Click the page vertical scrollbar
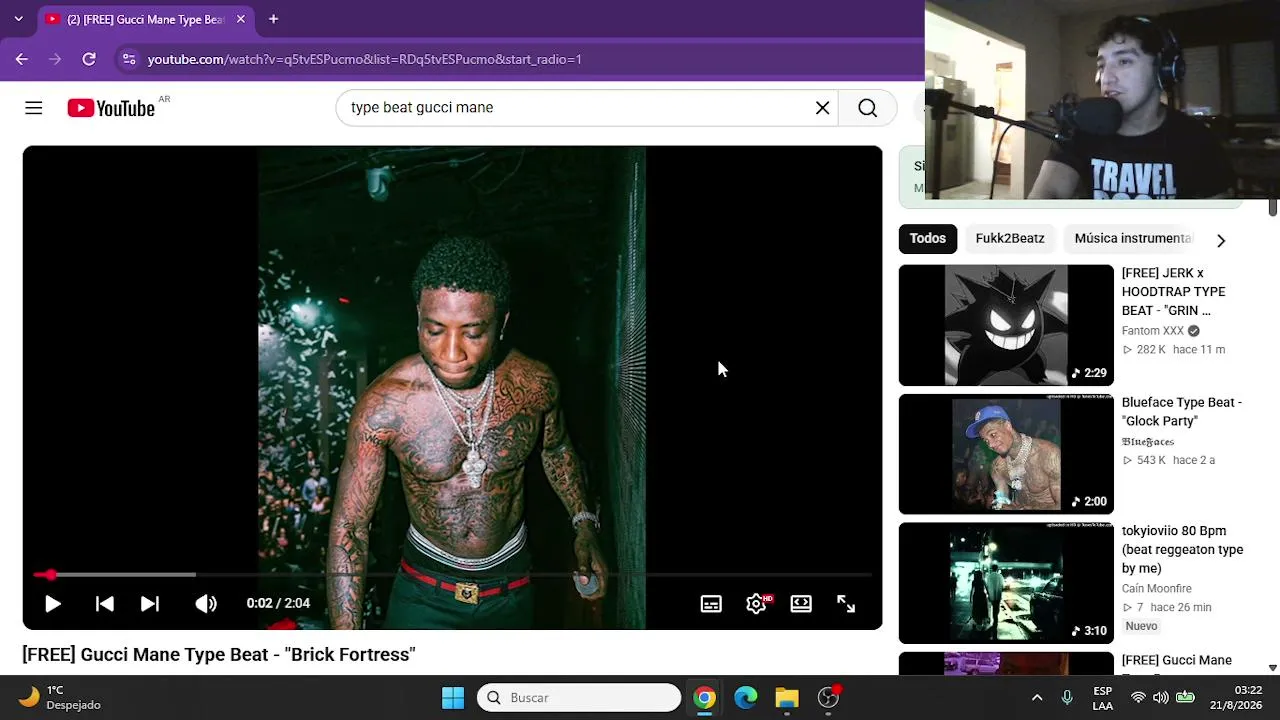The height and width of the screenshot is (720, 1280). click(x=1273, y=206)
